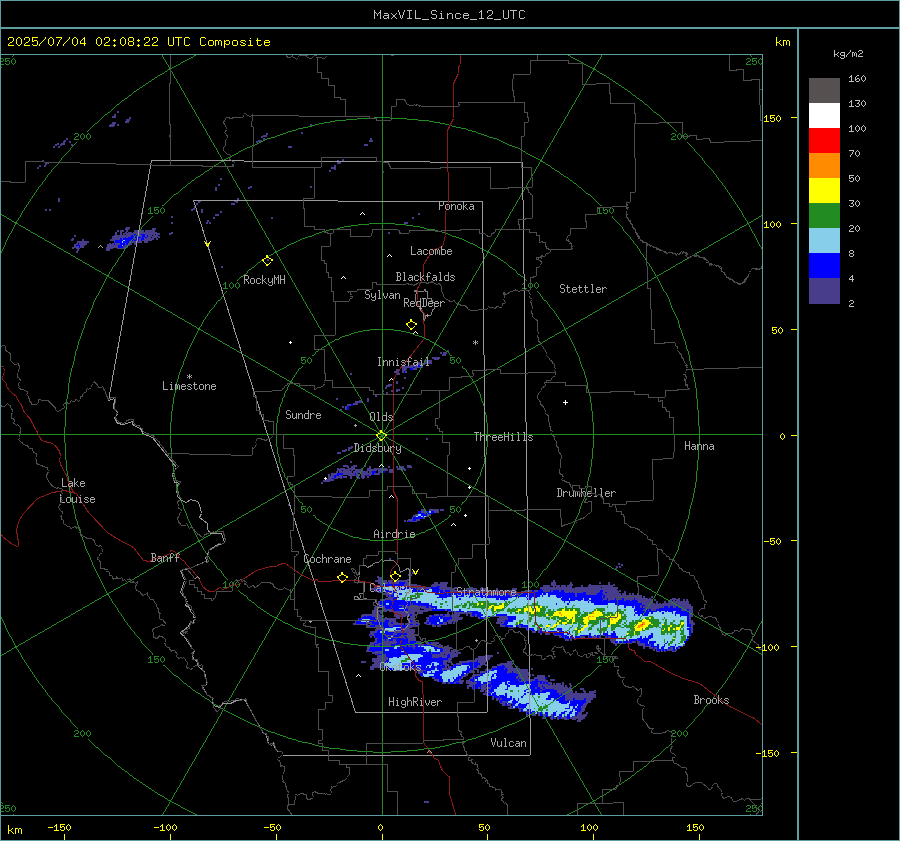Click the Okotoks town label

400,666
